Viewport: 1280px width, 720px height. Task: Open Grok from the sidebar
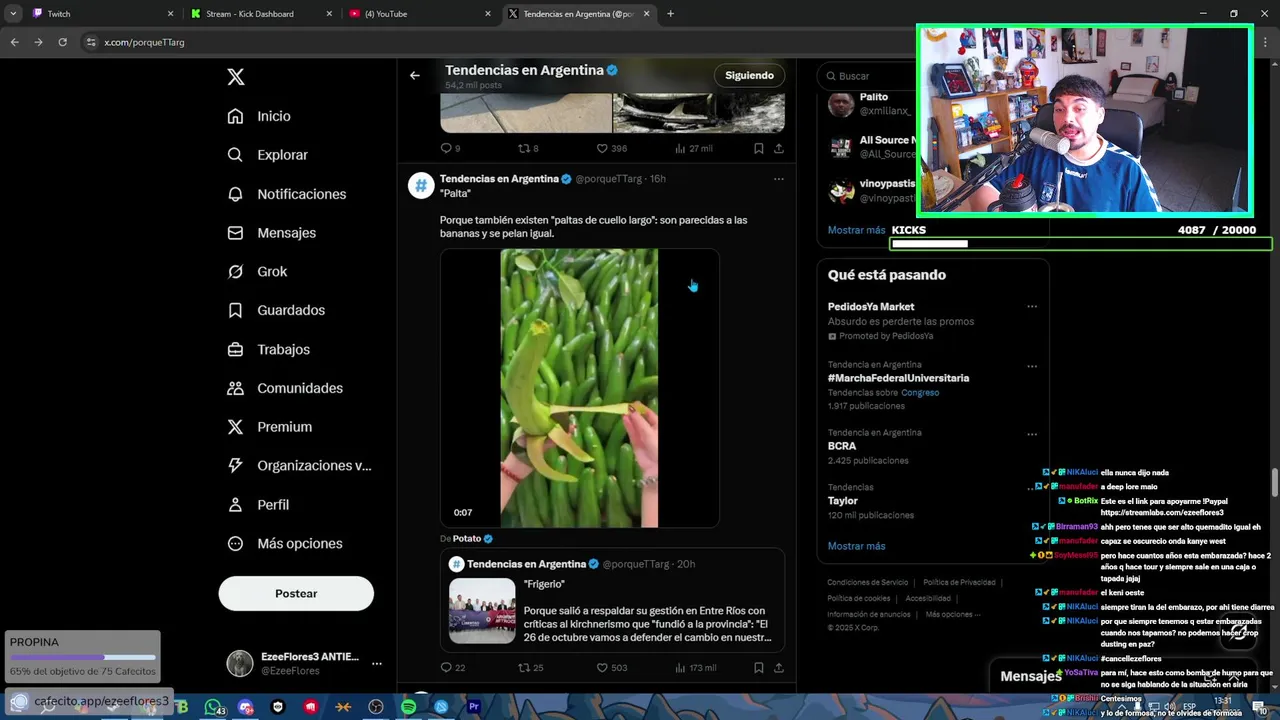(x=257, y=271)
